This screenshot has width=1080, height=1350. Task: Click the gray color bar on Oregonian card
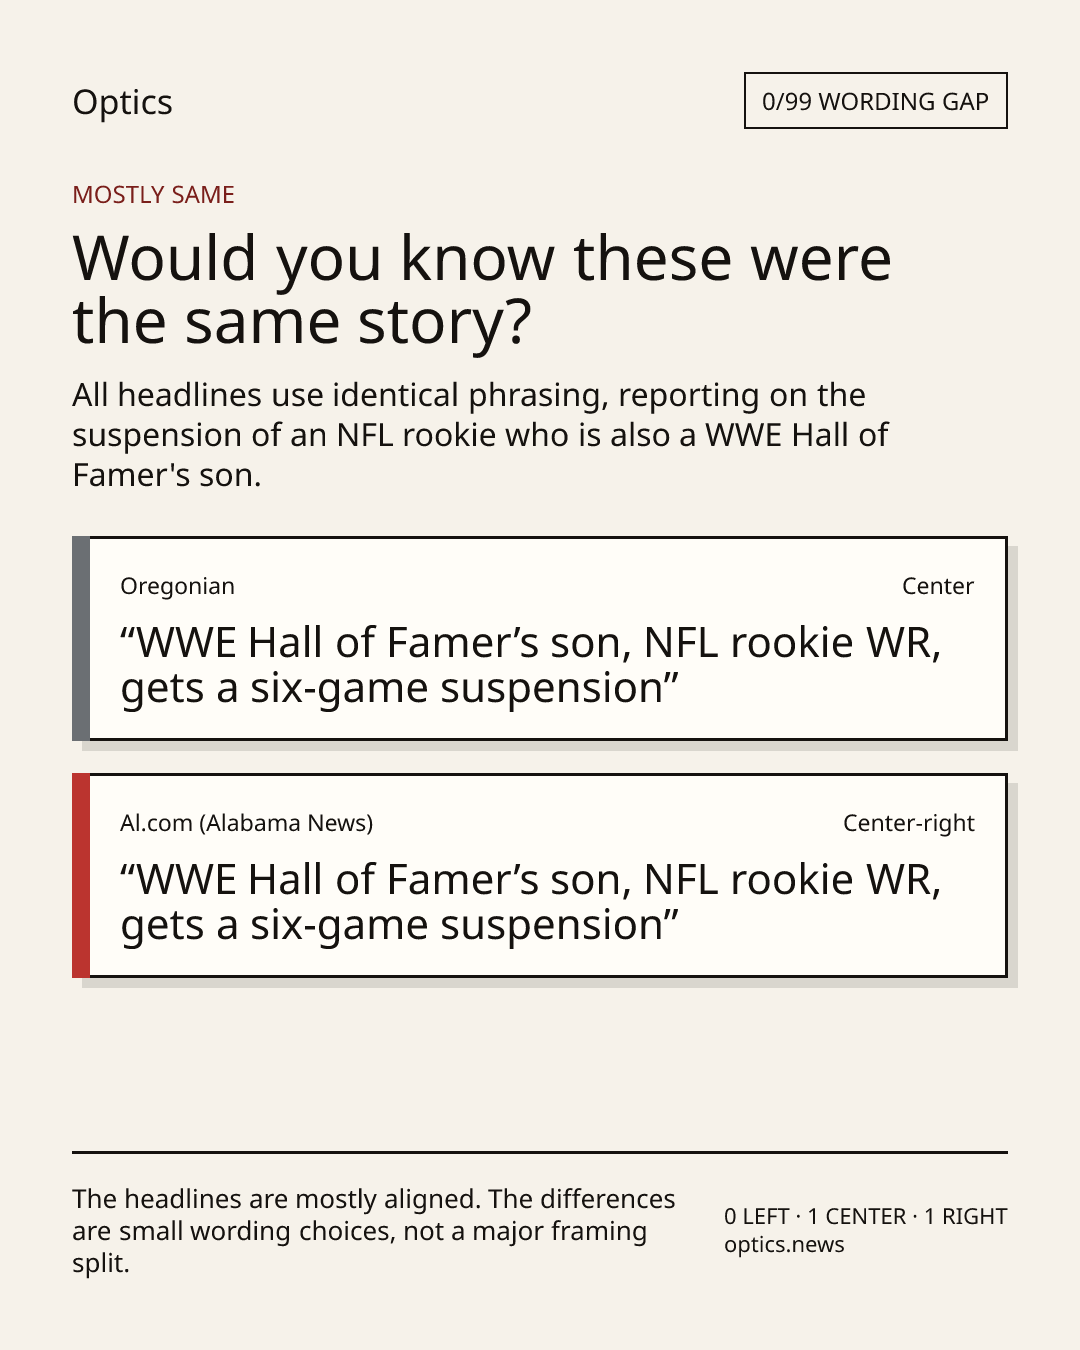tap(81, 639)
